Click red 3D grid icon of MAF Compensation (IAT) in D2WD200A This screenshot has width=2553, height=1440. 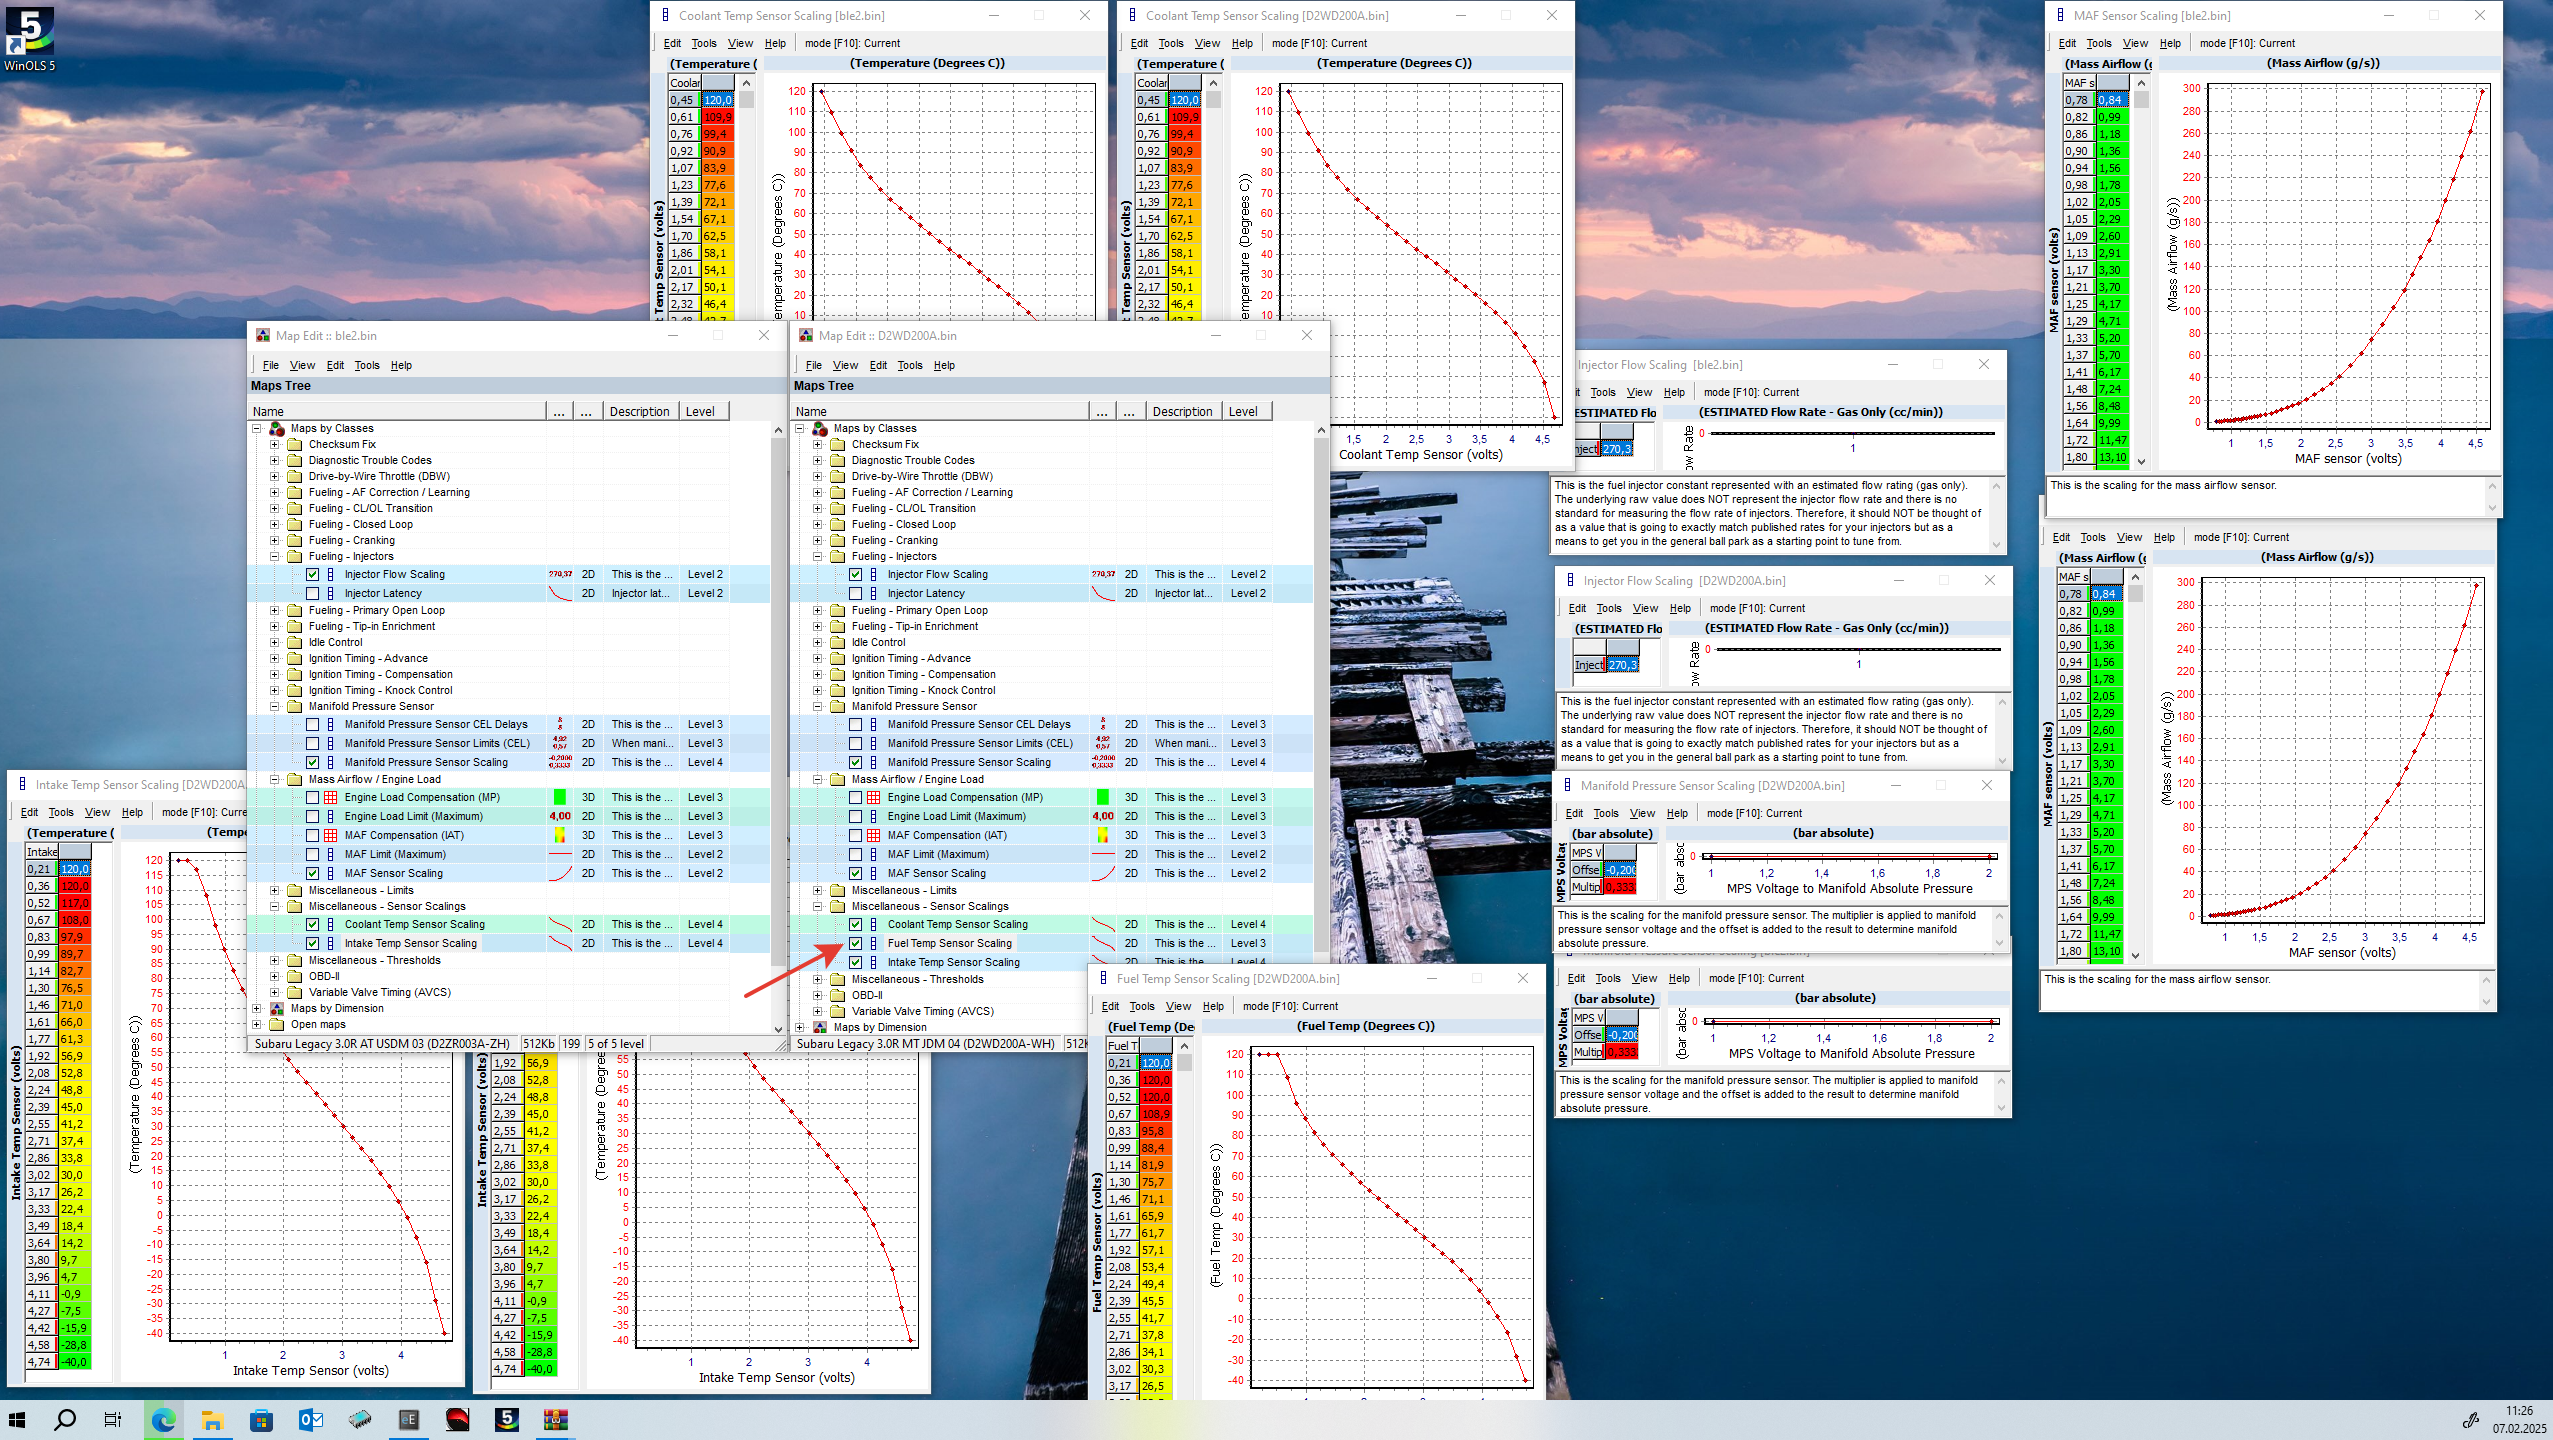pyautogui.click(x=873, y=835)
